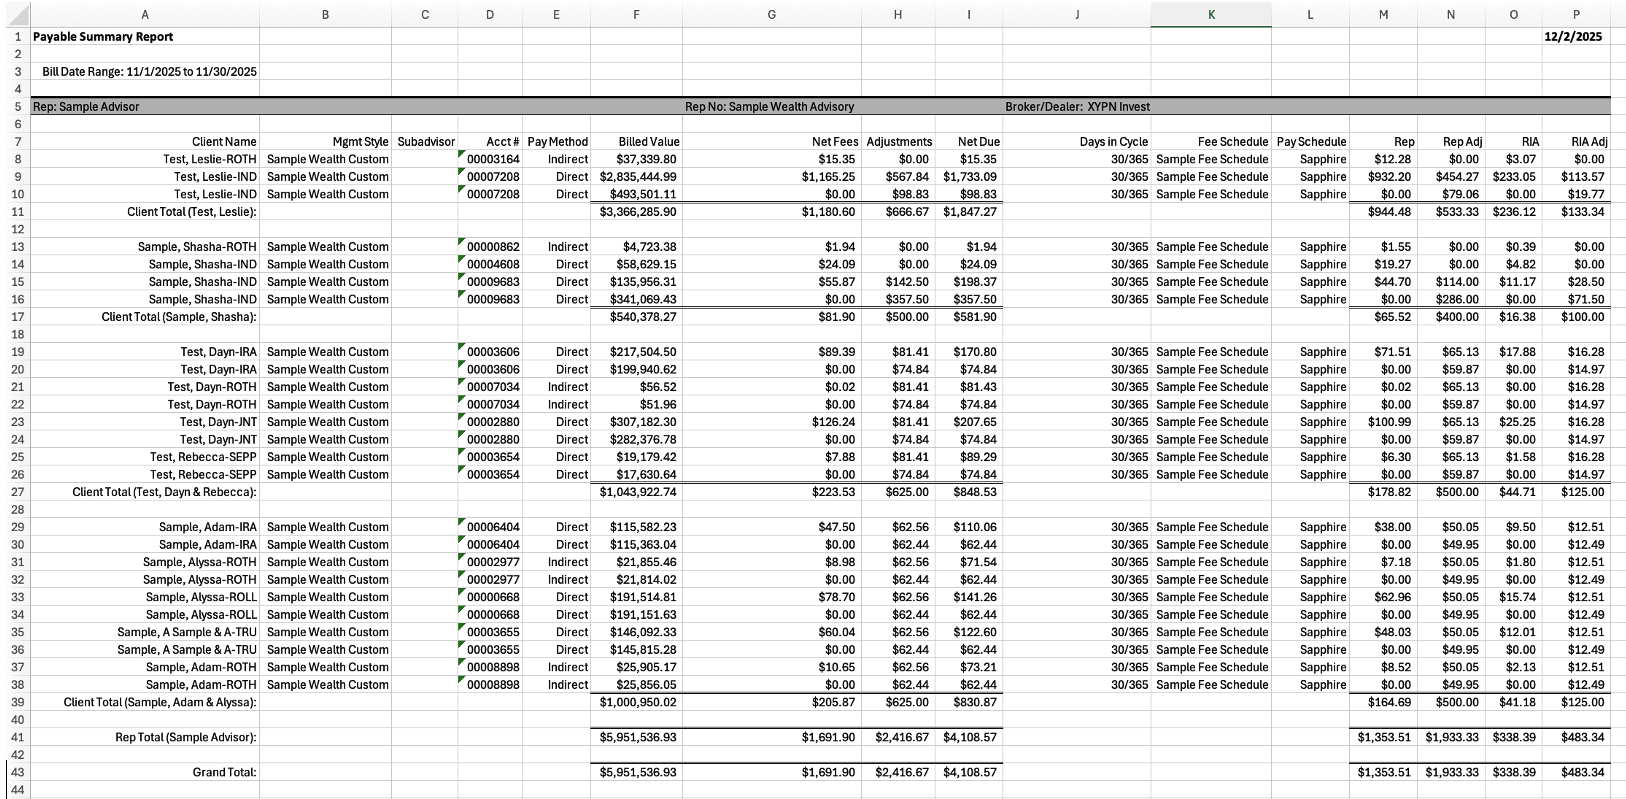This screenshot has height=799, width=1626.
Task: Click total billed value $540,378.27
Action: (x=643, y=317)
